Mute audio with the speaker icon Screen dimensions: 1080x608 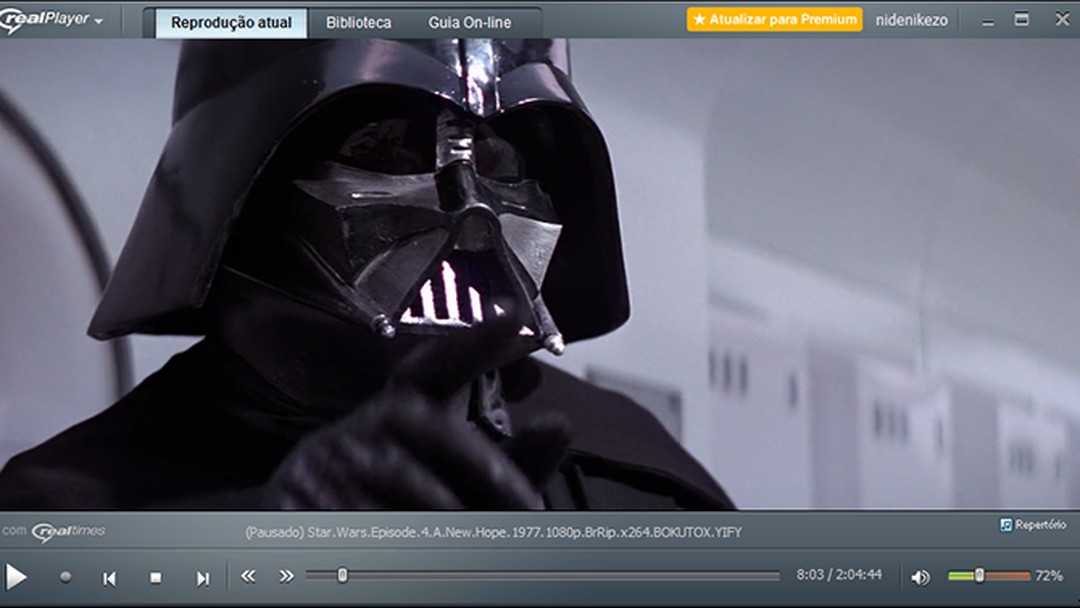click(x=920, y=577)
